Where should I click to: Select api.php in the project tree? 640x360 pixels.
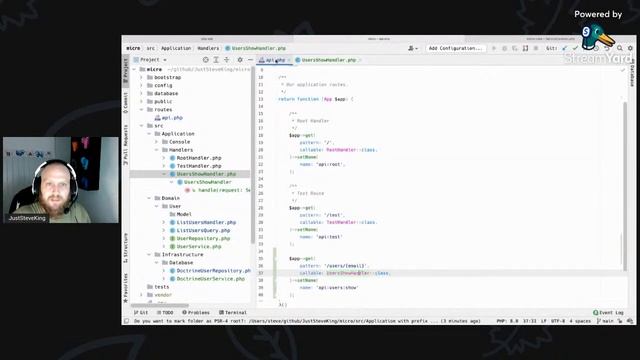coord(168,118)
